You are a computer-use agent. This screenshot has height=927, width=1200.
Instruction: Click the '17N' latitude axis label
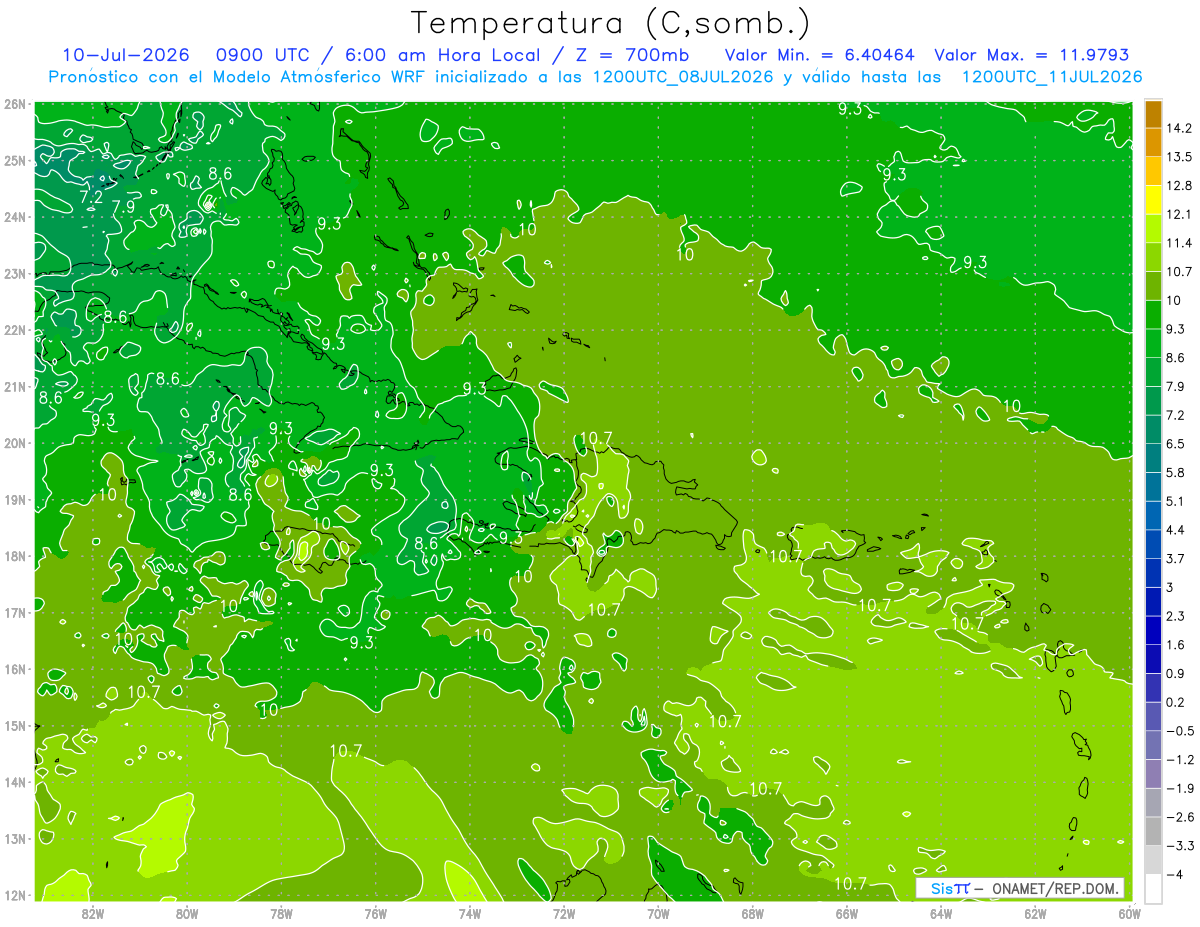pyautogui.click(x=15, y=612)
